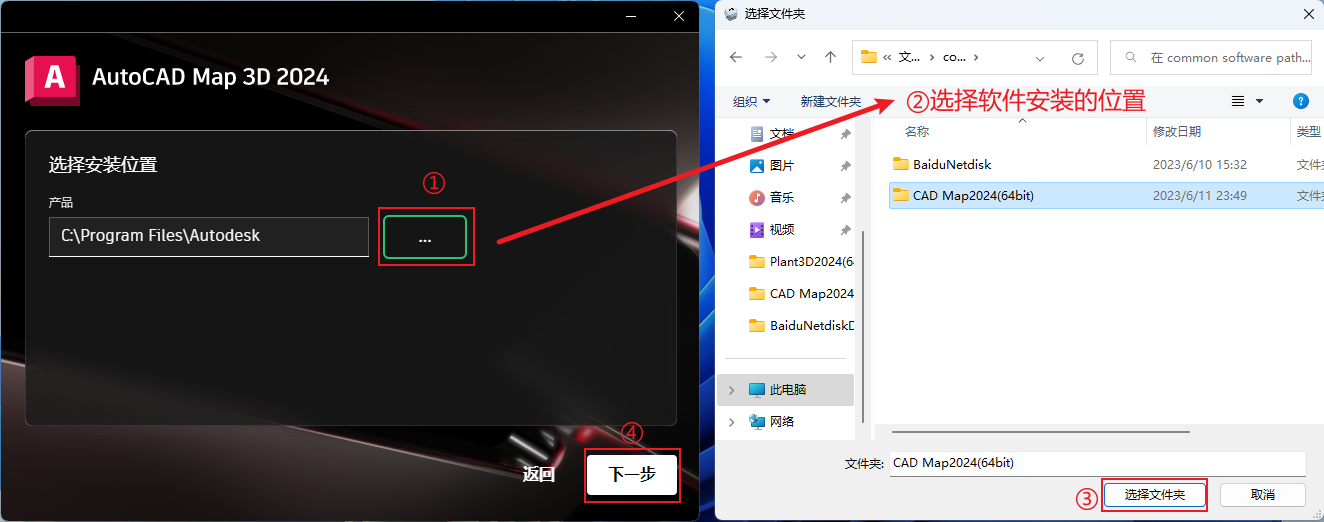Viewport: 1324px width, 522px height.
Task: Sort by the 名称 column header
Action: 917,131
